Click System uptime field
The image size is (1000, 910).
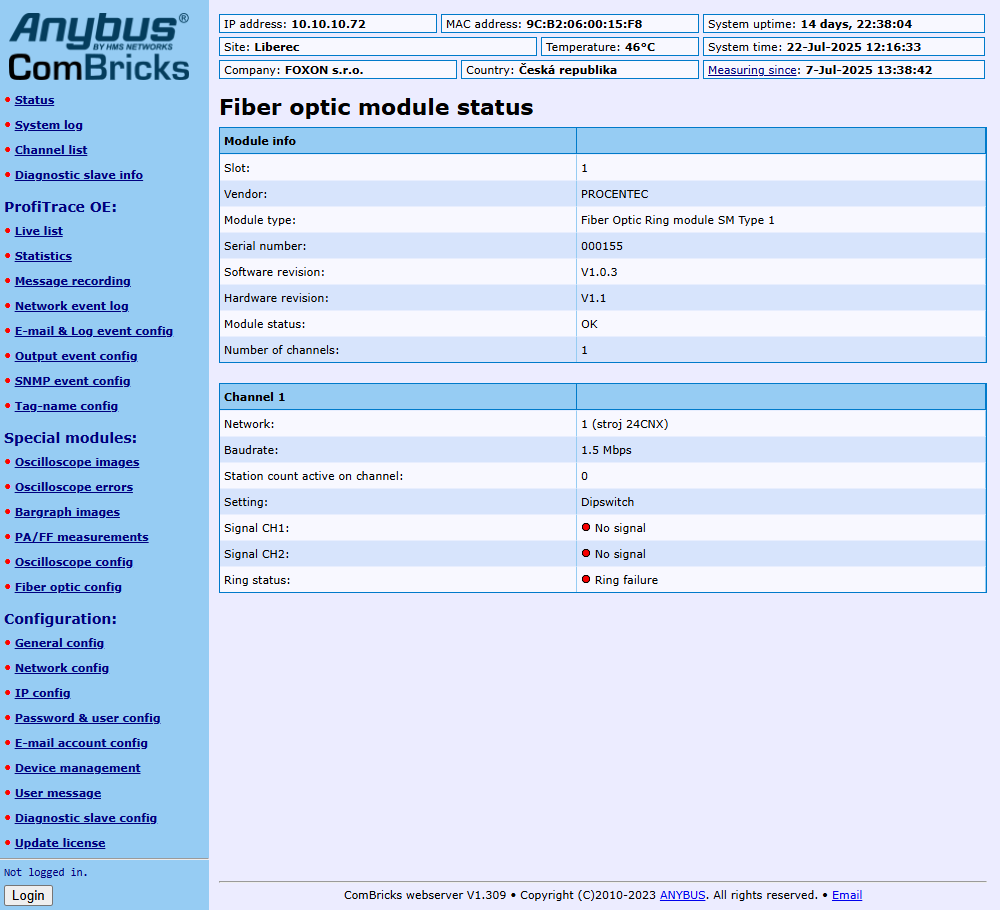click(844, 24)
